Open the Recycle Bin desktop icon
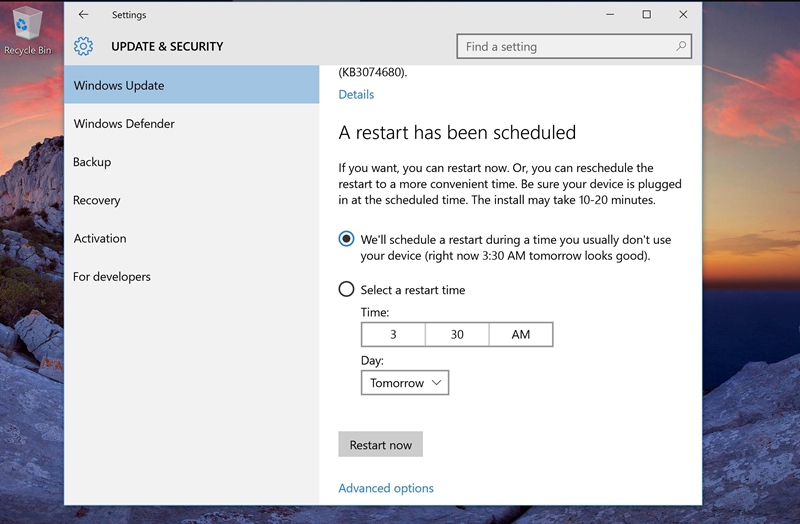800x524 pixels. pyautogui.click(x=27, y=30)
